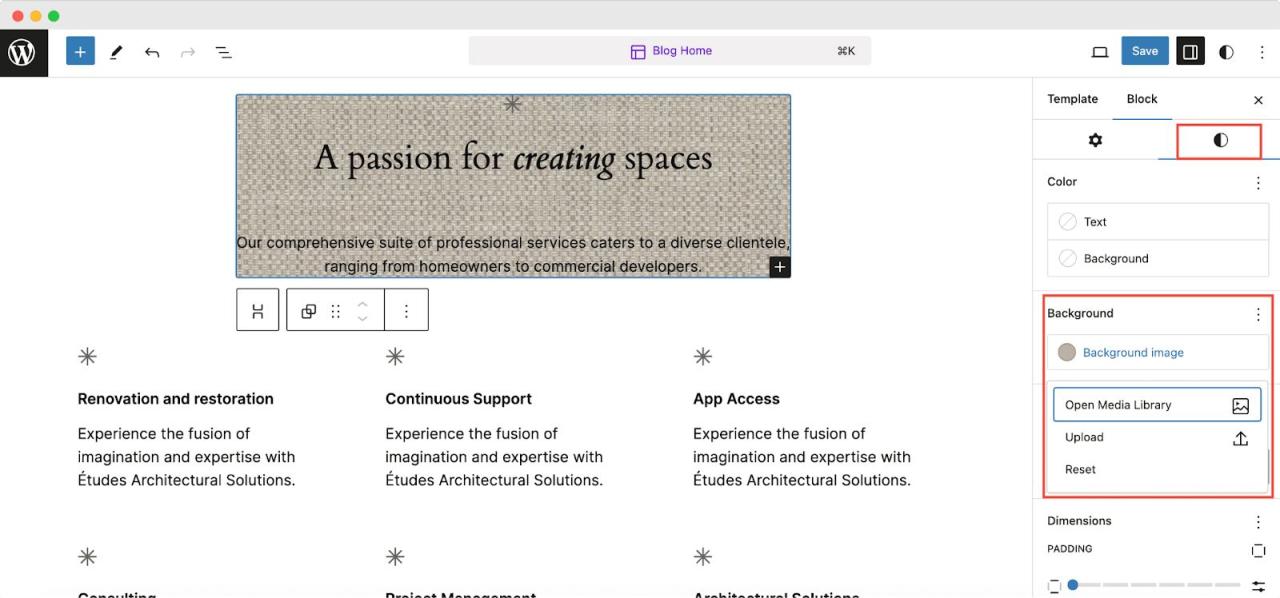Switch to the Template tab
The image size is (1280, 598).
point(1072,99)
